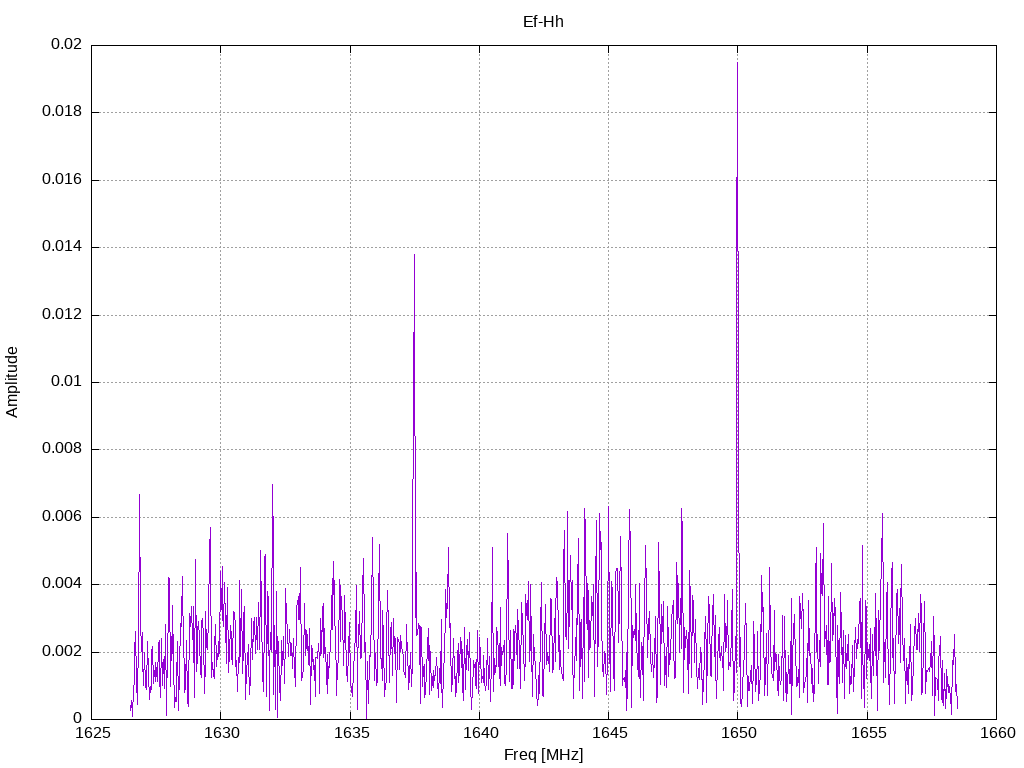The height and width of the screenshot is (768, 1024).
Task: Select the y-axis tick label 0.002
Action: coord(62,652)
